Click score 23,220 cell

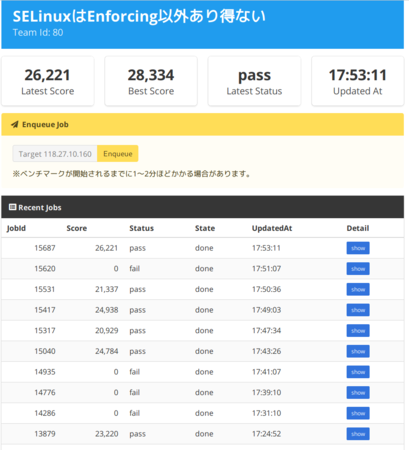pos(107,434)
